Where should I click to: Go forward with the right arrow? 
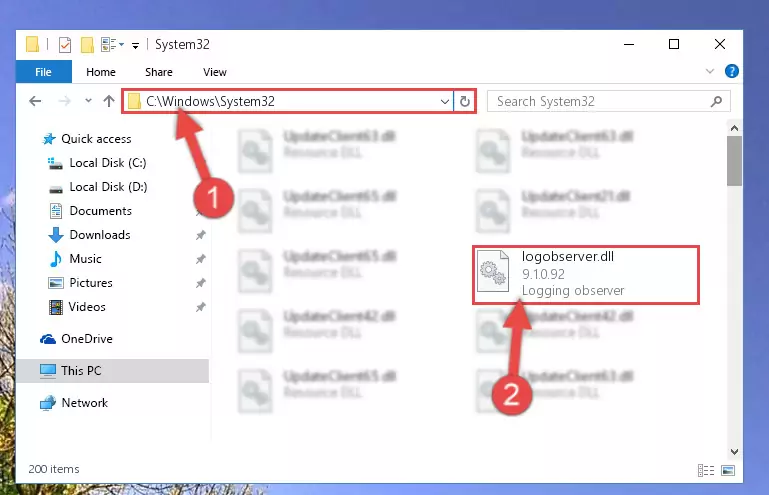(x=64, y=101)
